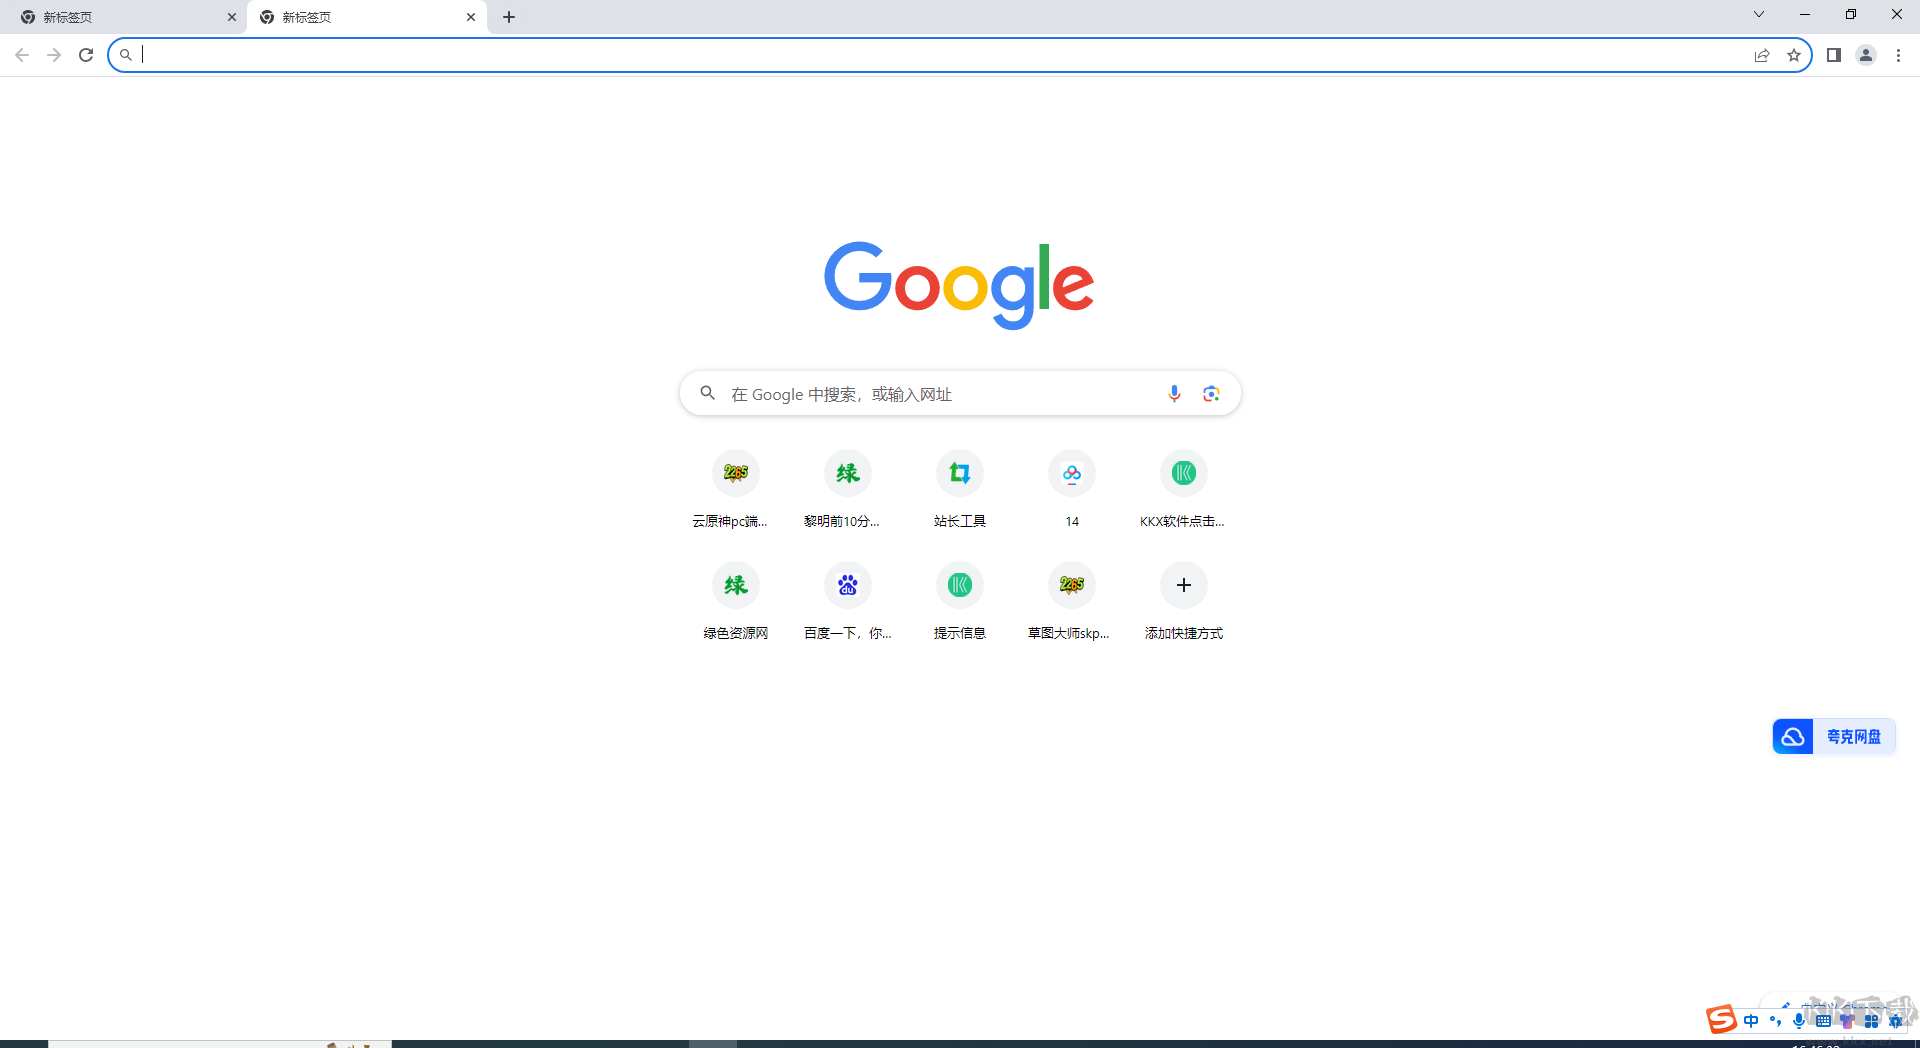1920x1048 pixels.
Task: Open the tab search dropdown arrow
Action: point(1758,15)
